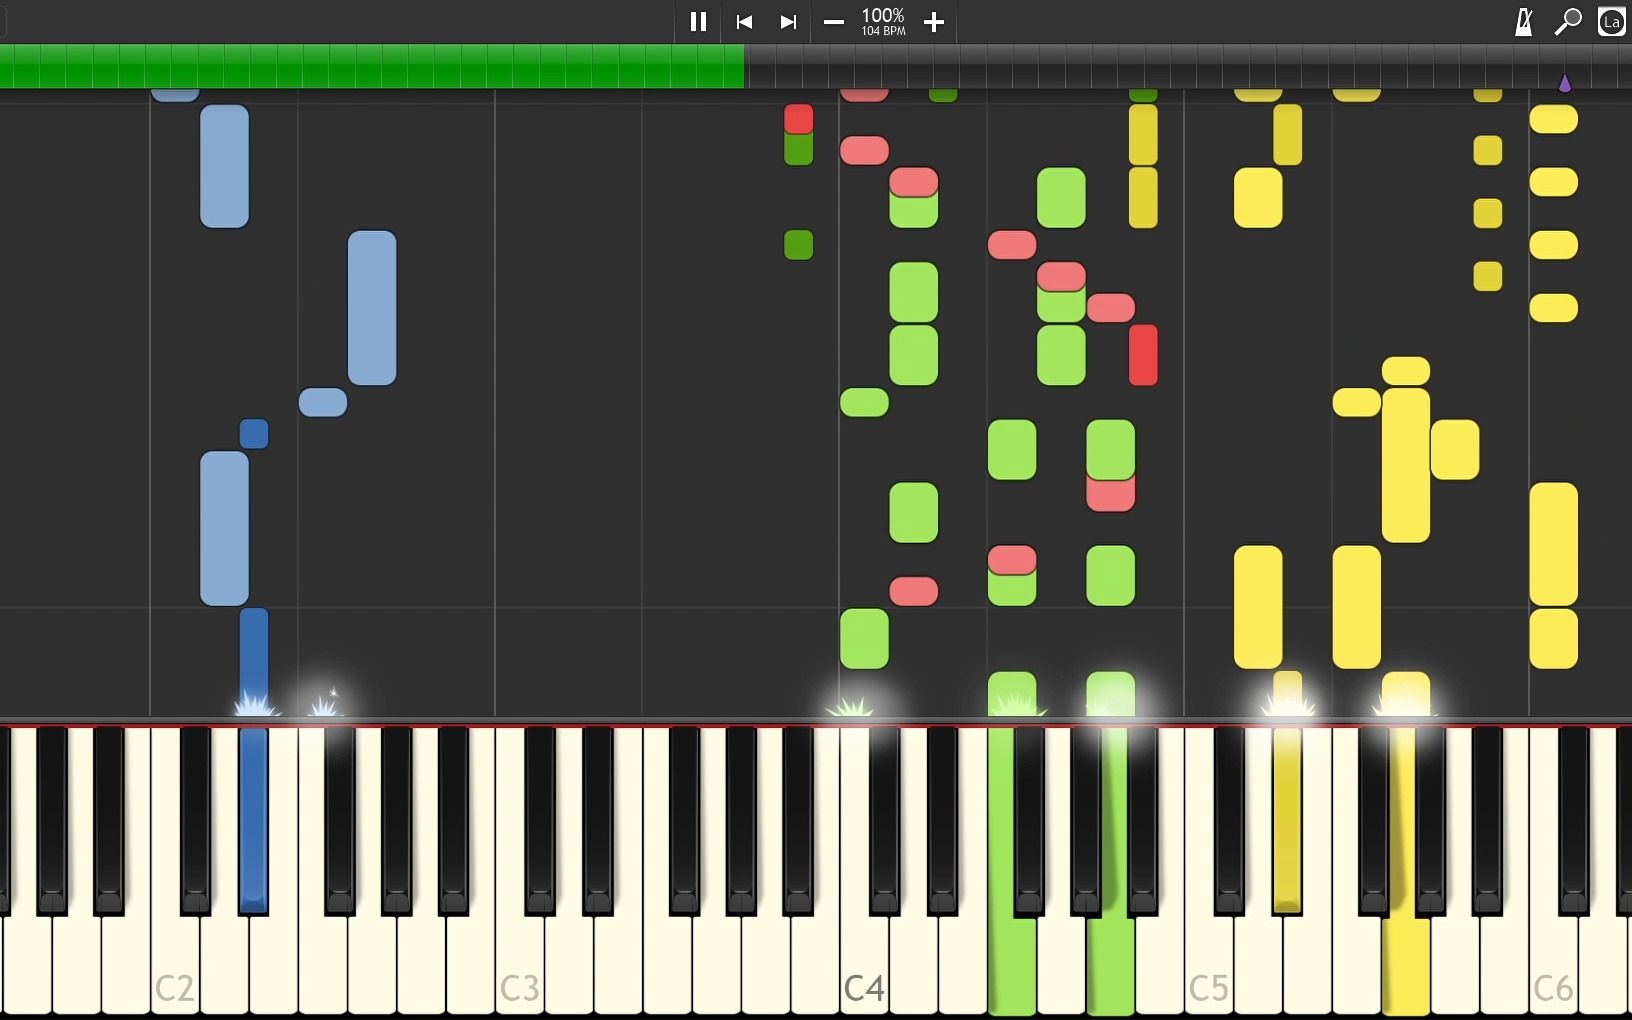Jump back to the previous section
The height and width of the screenshot is (1020, 1632).
tap(744, 21)
